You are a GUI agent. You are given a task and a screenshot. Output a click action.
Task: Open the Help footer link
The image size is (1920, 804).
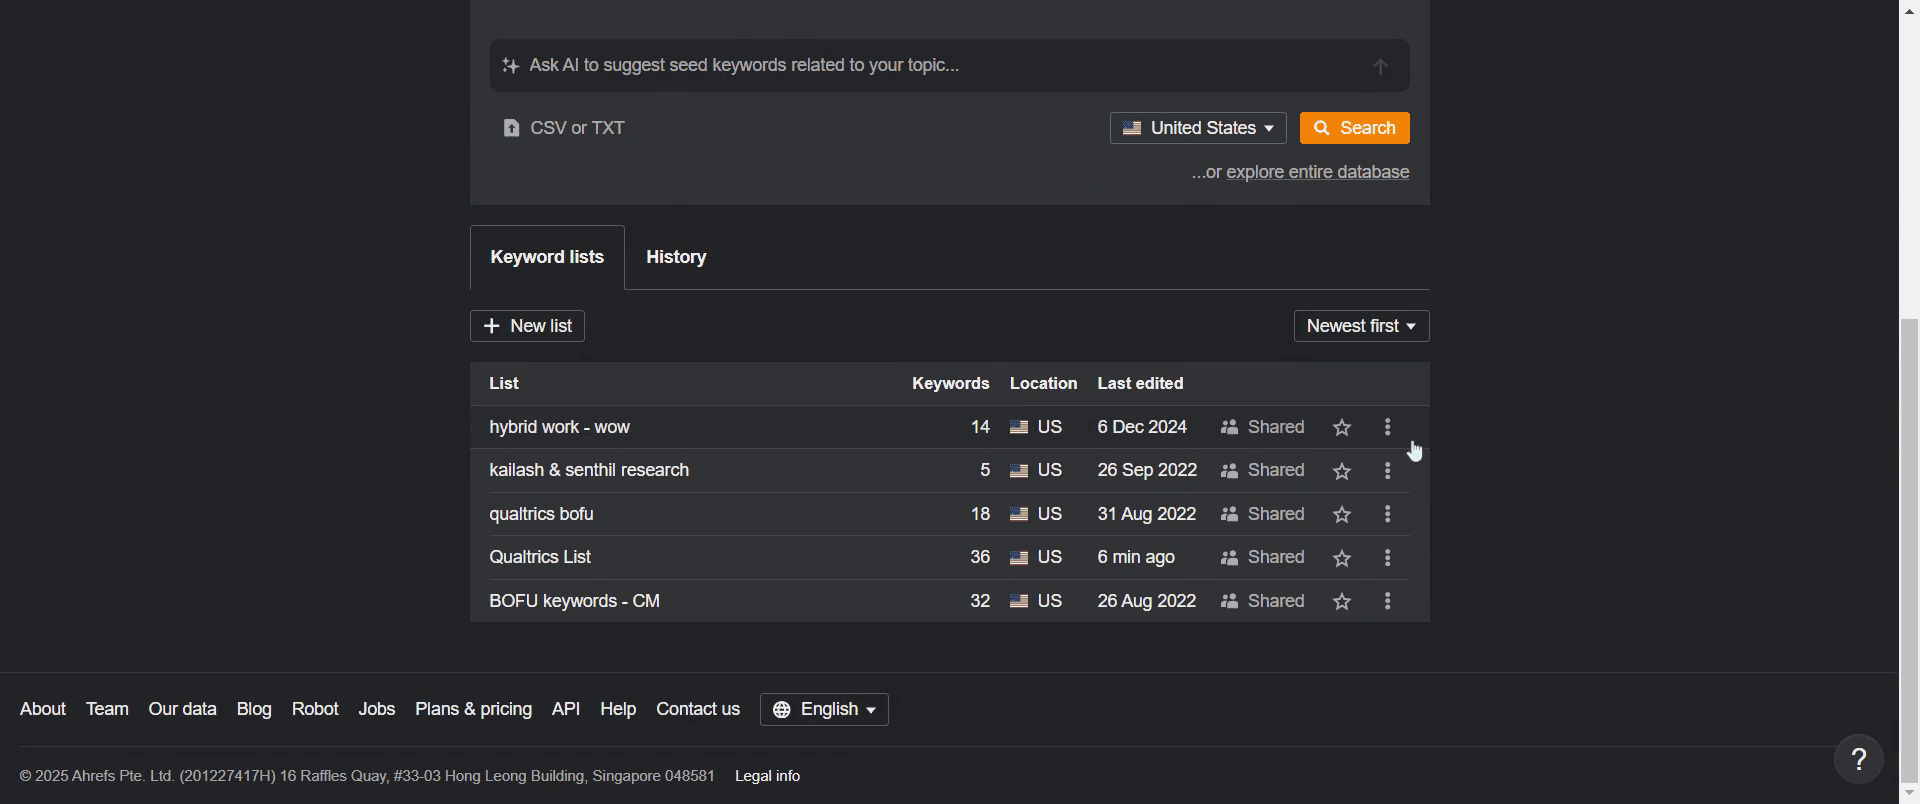coord(618,710)
